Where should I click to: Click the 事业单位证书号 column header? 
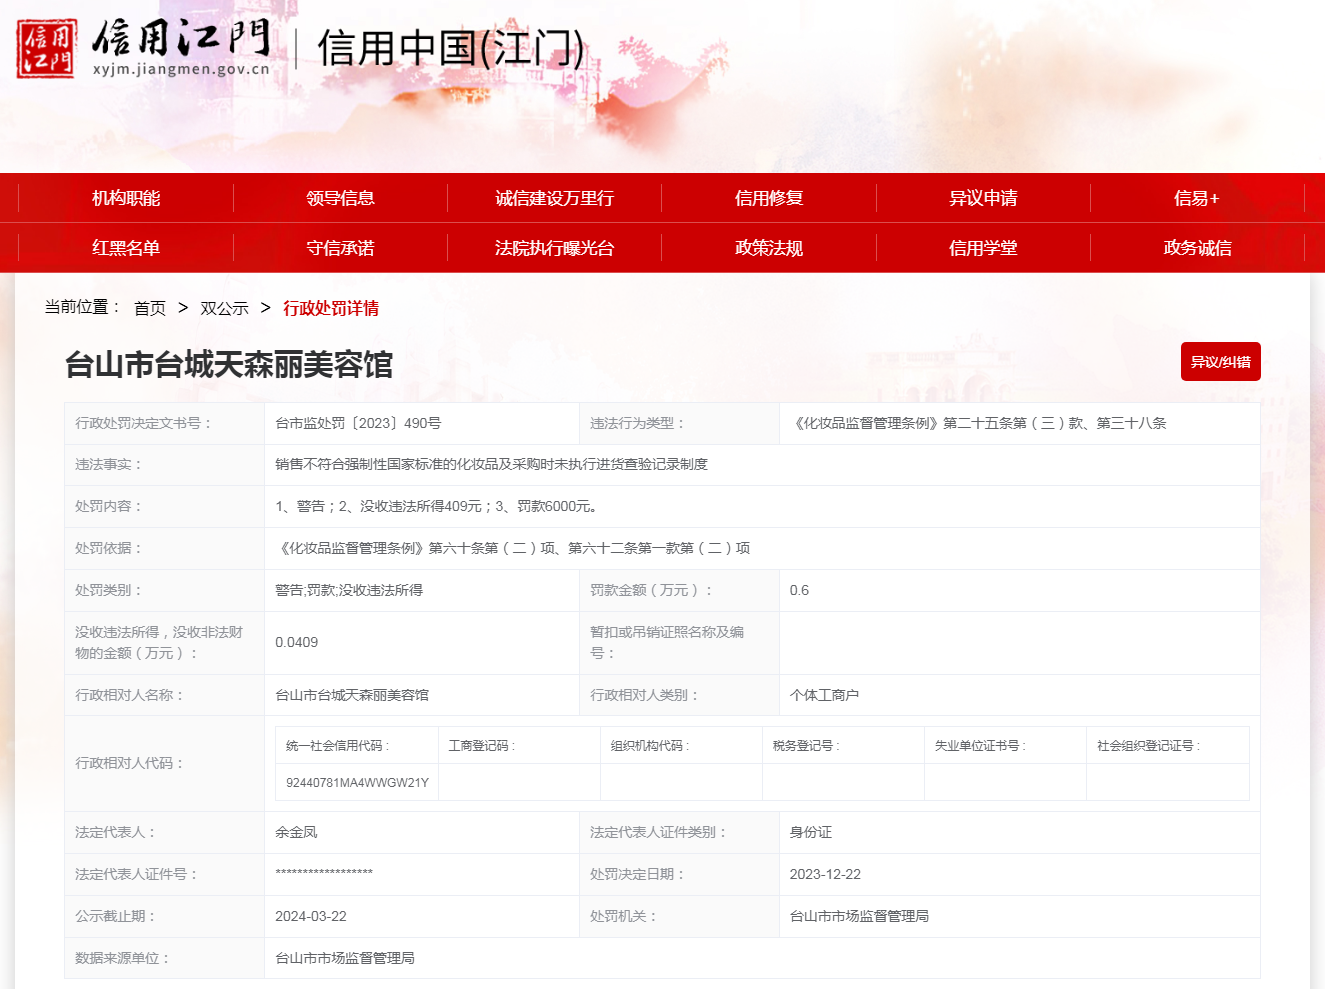coord(980,745)
